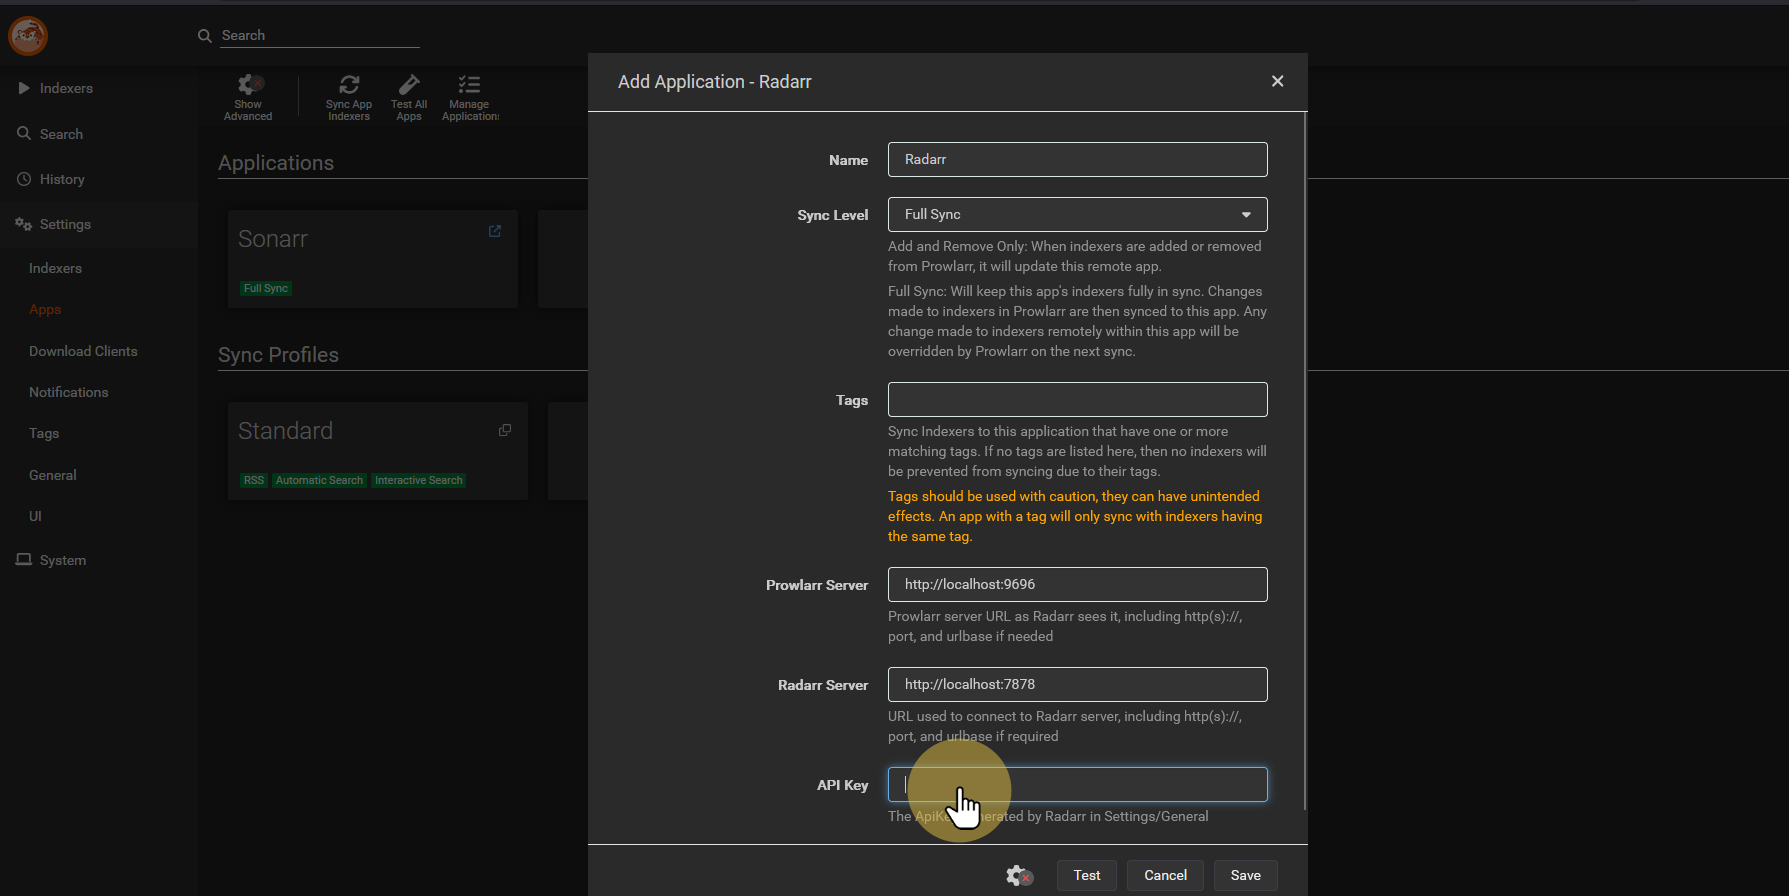Click the Interactive Search label
Image resolution: width=1789 pixels, height=896 pixels.
click(419, 480)
